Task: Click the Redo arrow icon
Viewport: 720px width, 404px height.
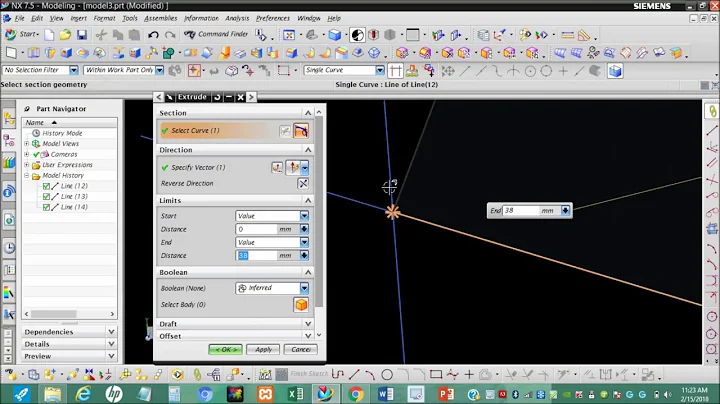Action: pos(170,34)
